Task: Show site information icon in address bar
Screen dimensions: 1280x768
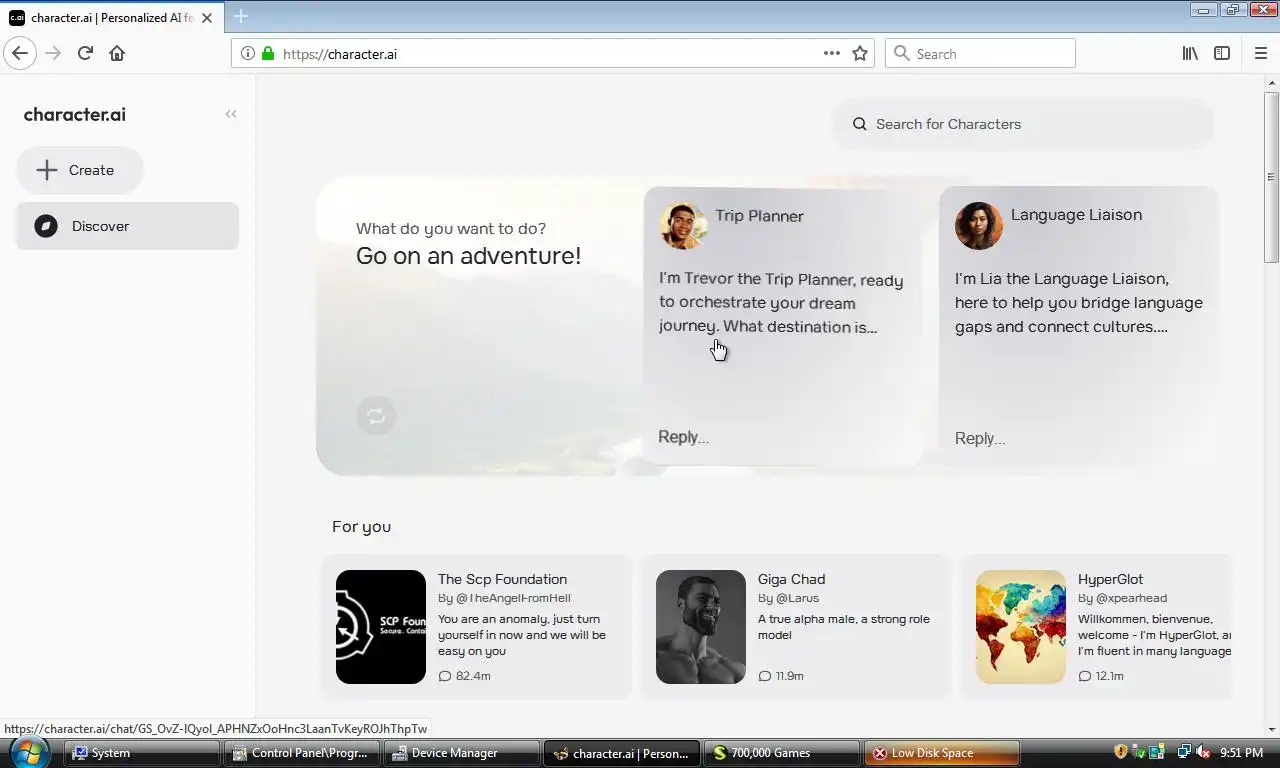Action: [x=248, y=54]
